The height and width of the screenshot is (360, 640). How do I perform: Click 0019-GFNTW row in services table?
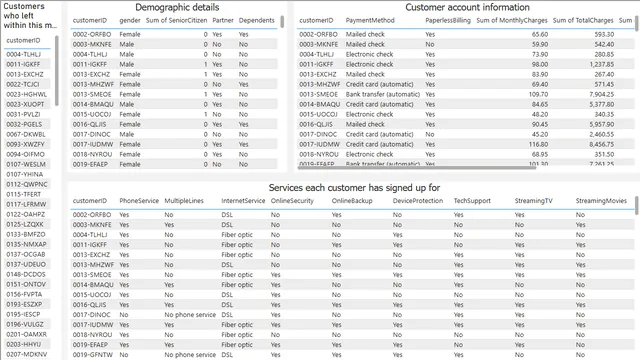(351, 355)
